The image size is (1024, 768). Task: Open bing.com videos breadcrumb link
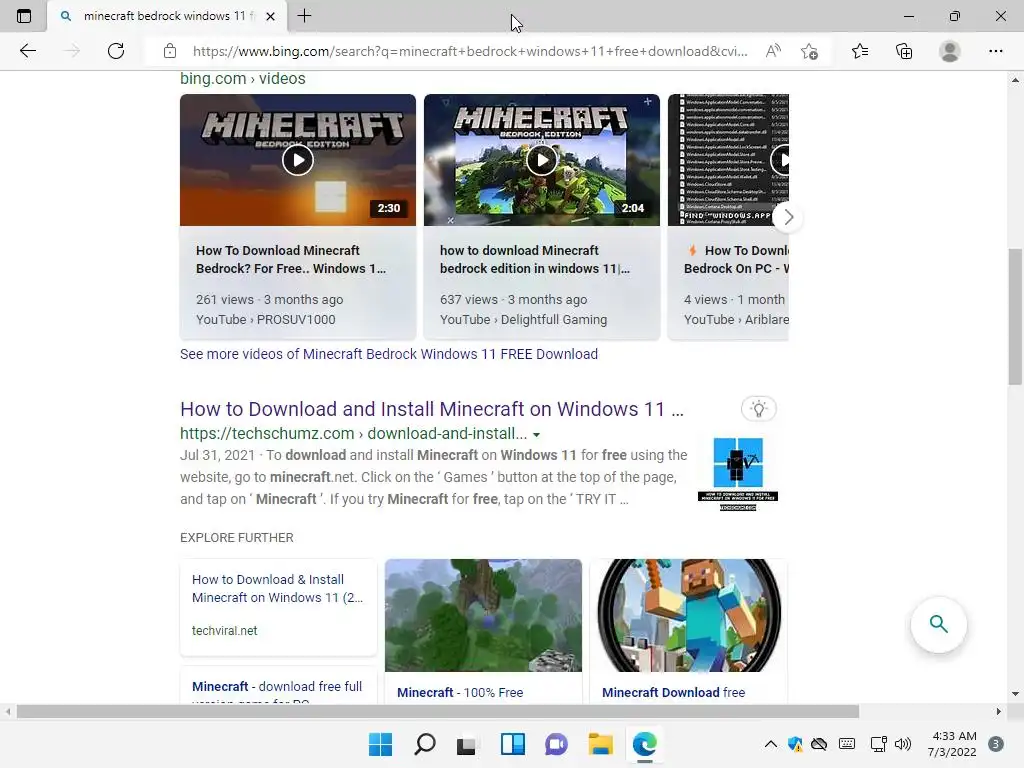(242, 78)
